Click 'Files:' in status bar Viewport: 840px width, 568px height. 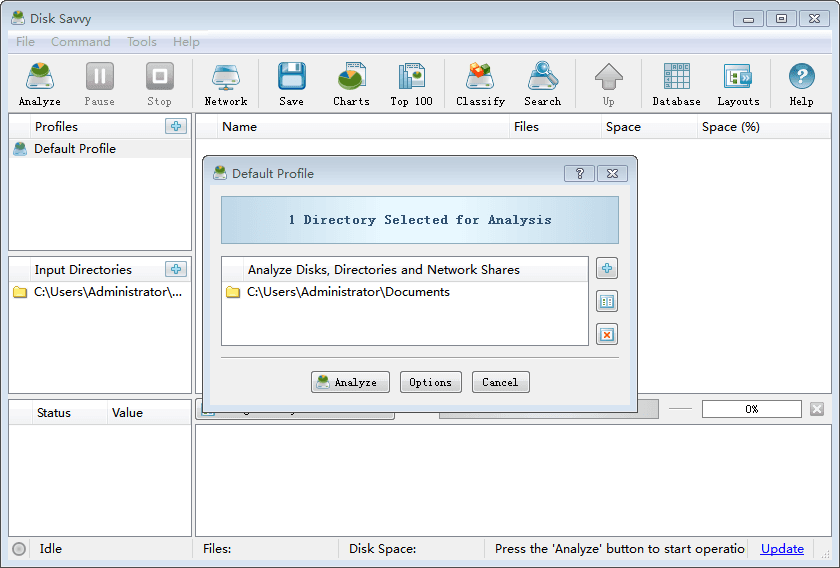pos(217,549)
